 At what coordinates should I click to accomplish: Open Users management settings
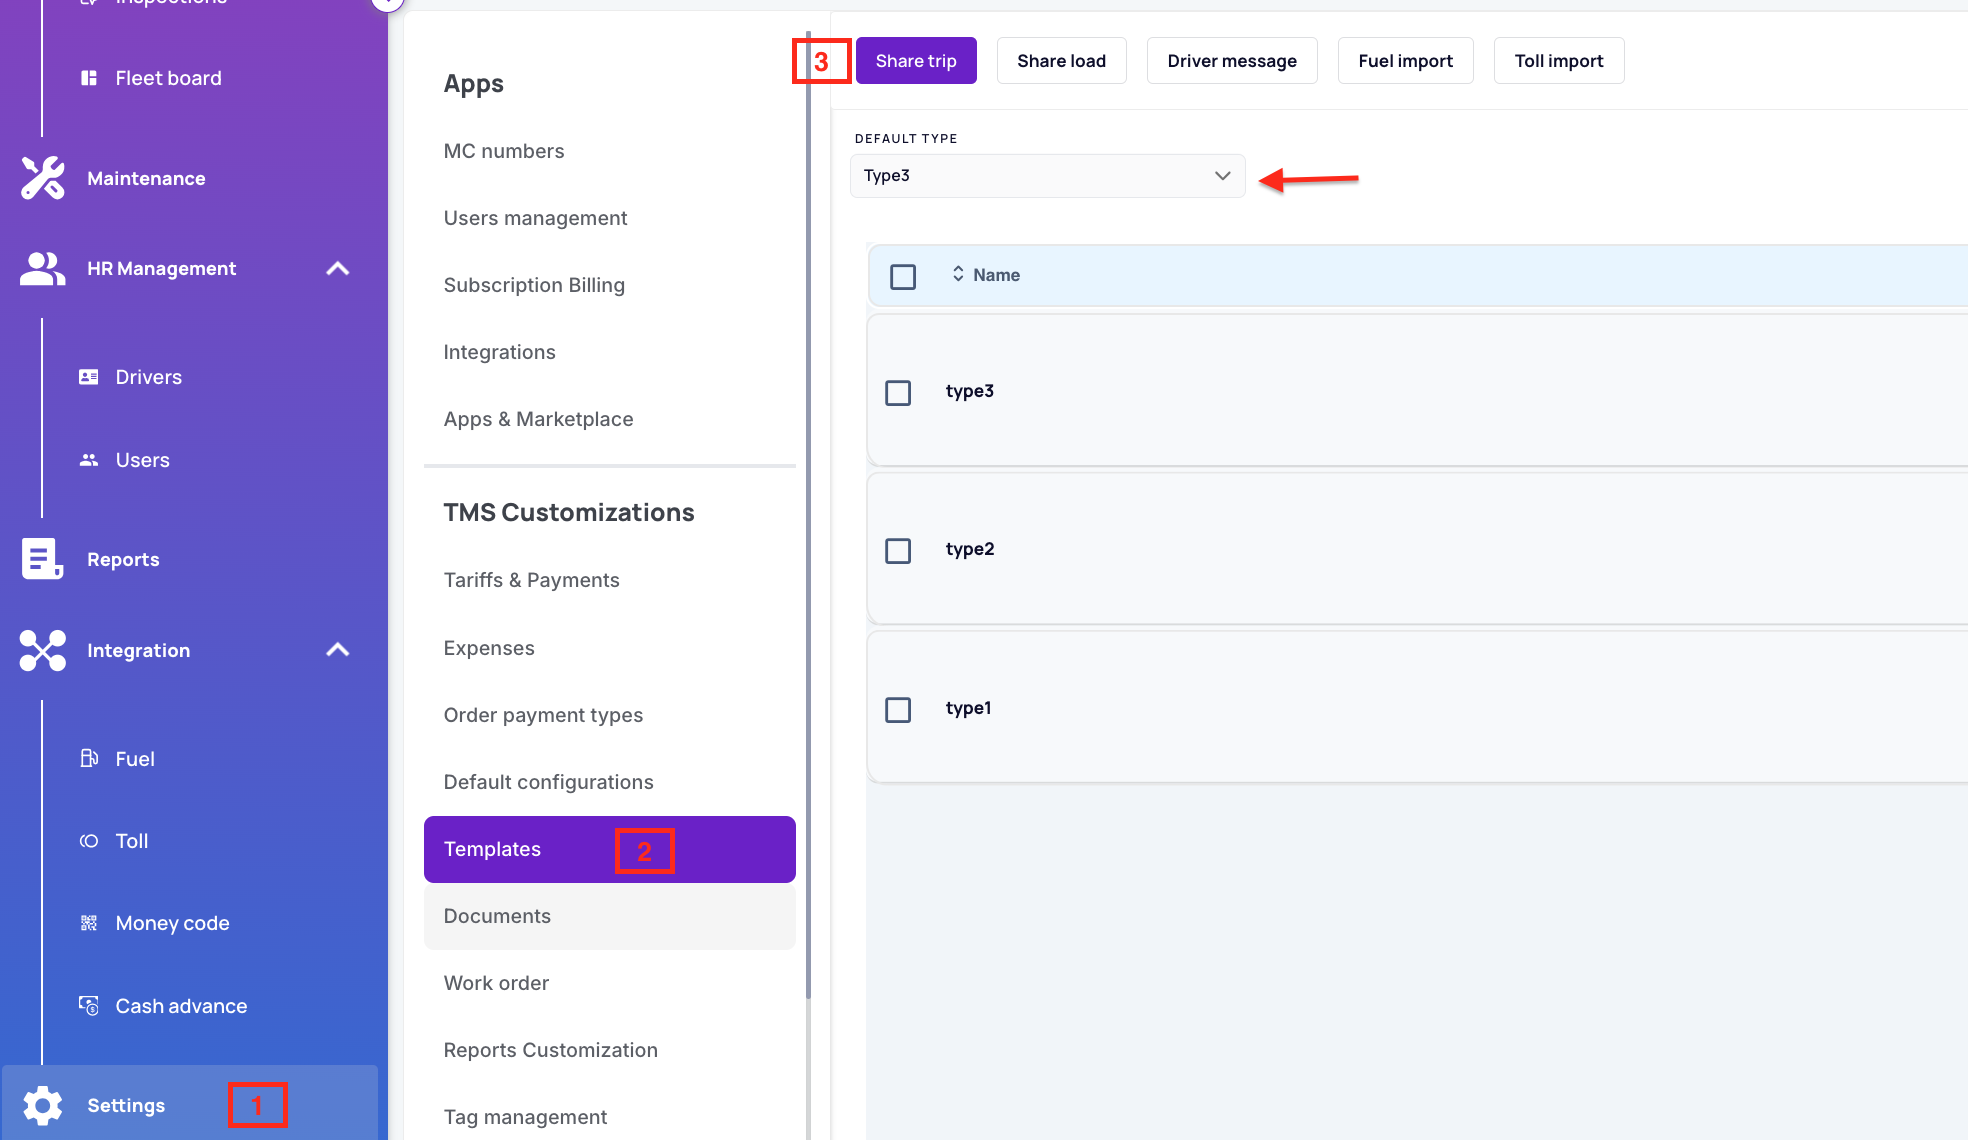pos(535,218)
